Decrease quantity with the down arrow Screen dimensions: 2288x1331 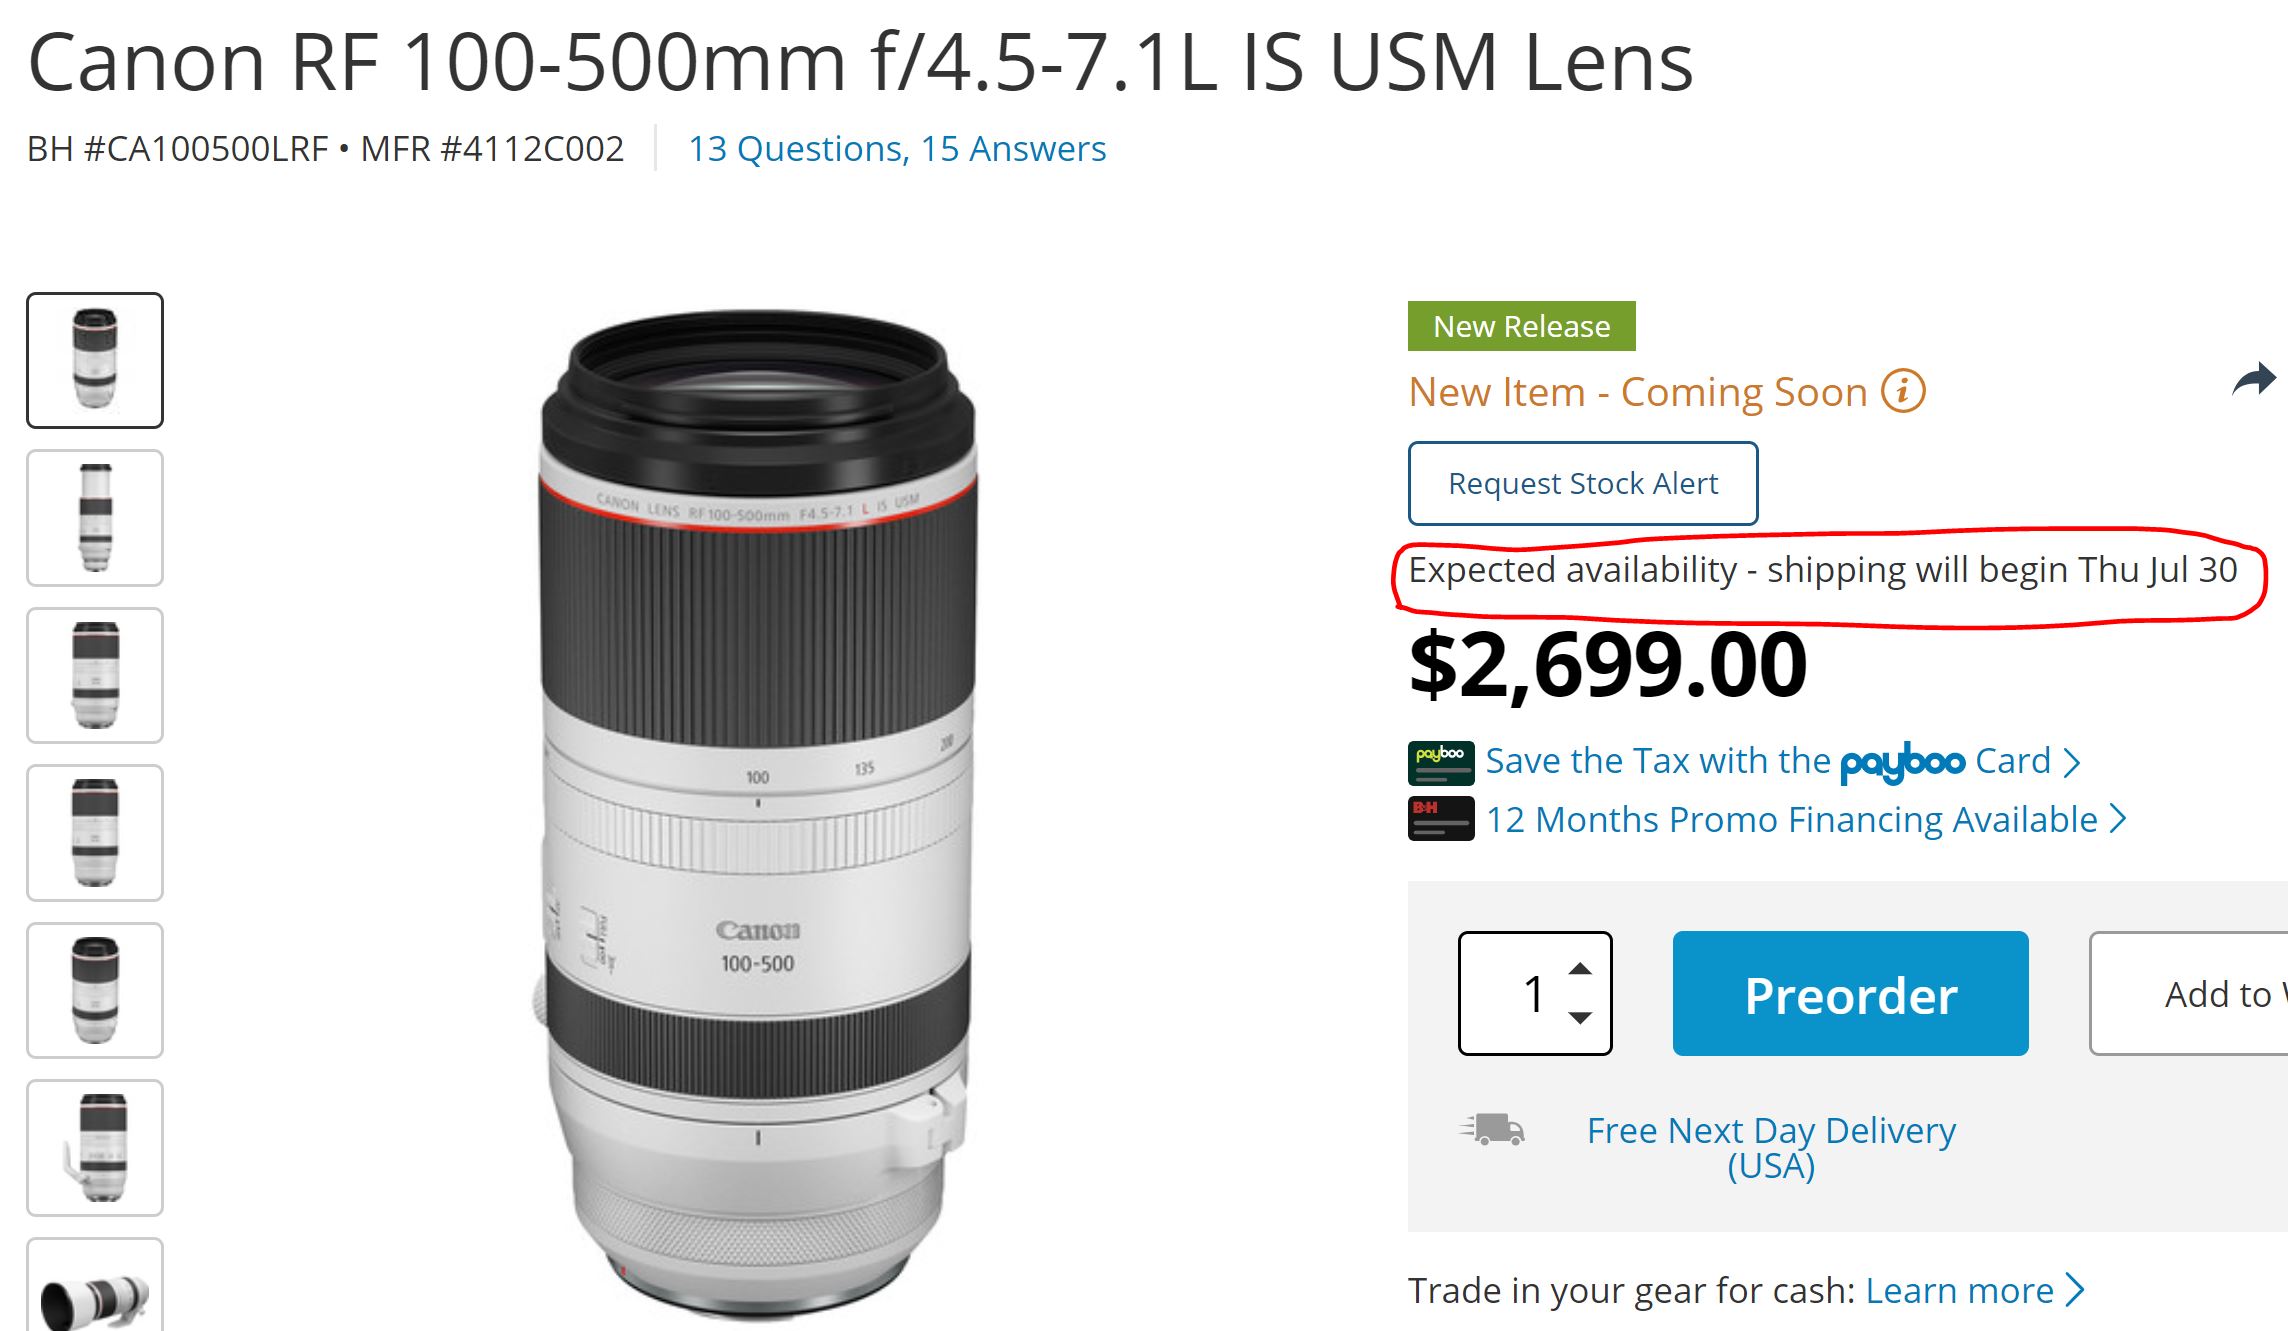click(1580, 1018)
